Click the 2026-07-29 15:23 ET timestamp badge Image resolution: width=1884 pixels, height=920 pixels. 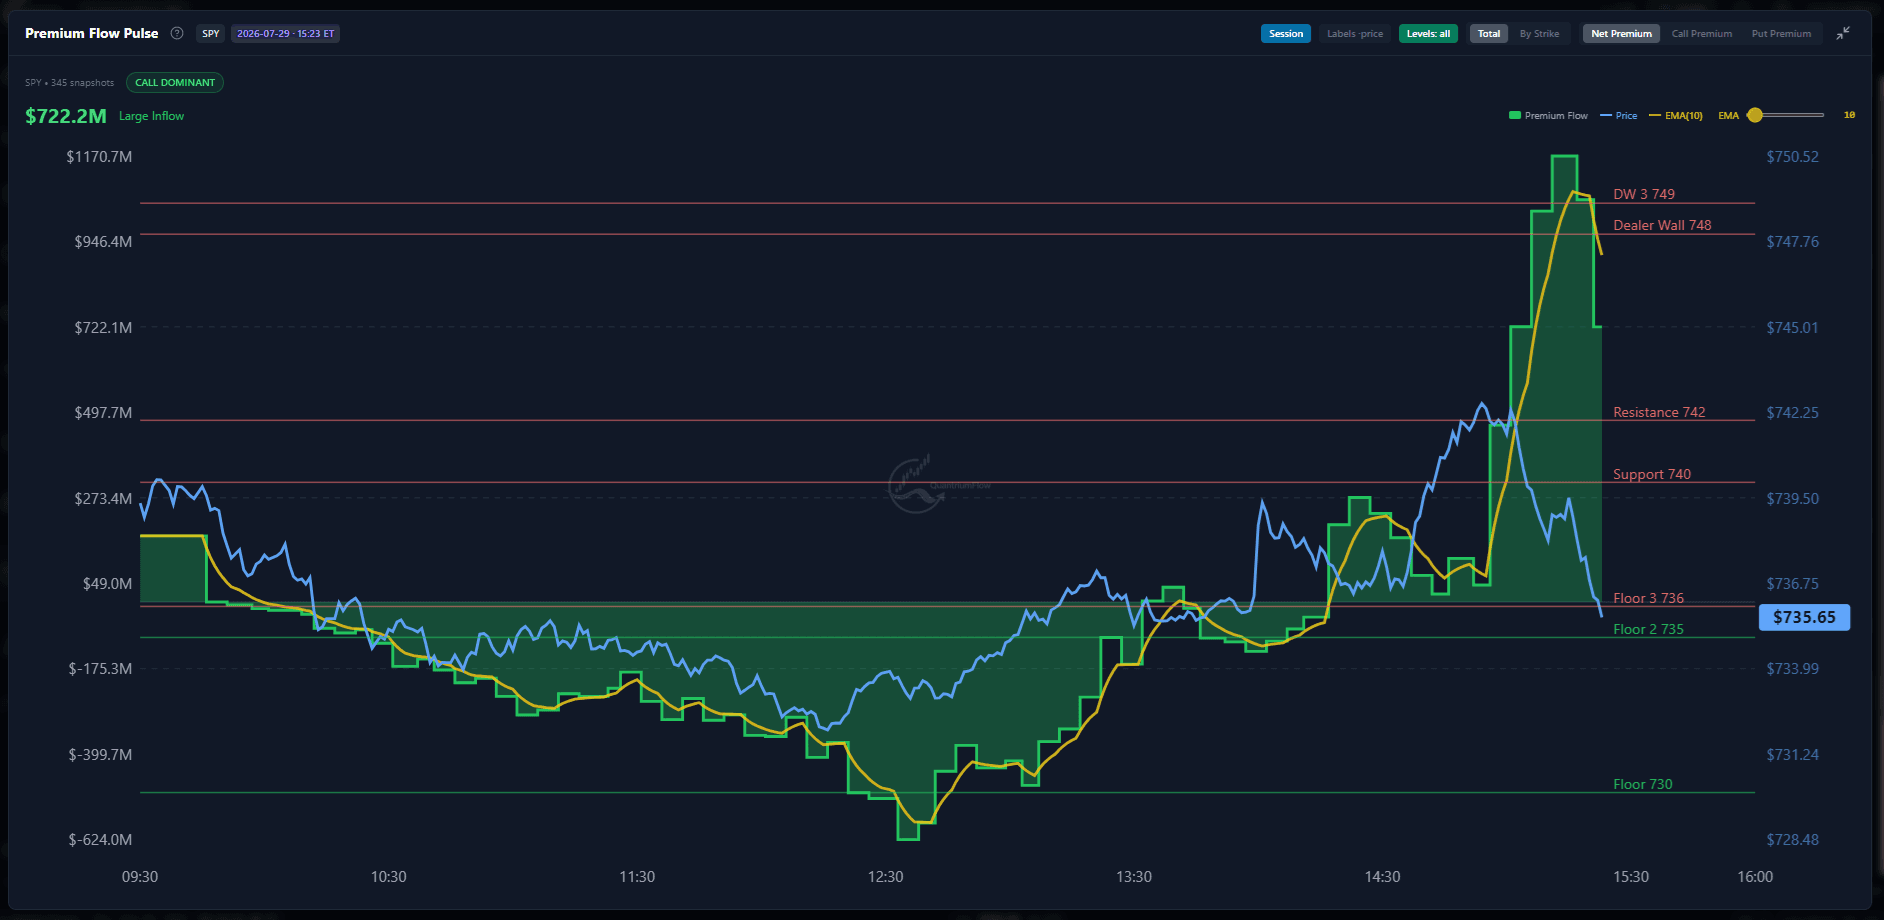[x=286, y=34]
